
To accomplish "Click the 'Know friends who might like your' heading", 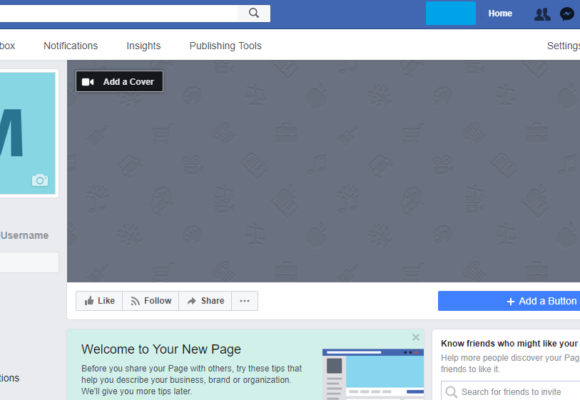I will coord(510,343).
